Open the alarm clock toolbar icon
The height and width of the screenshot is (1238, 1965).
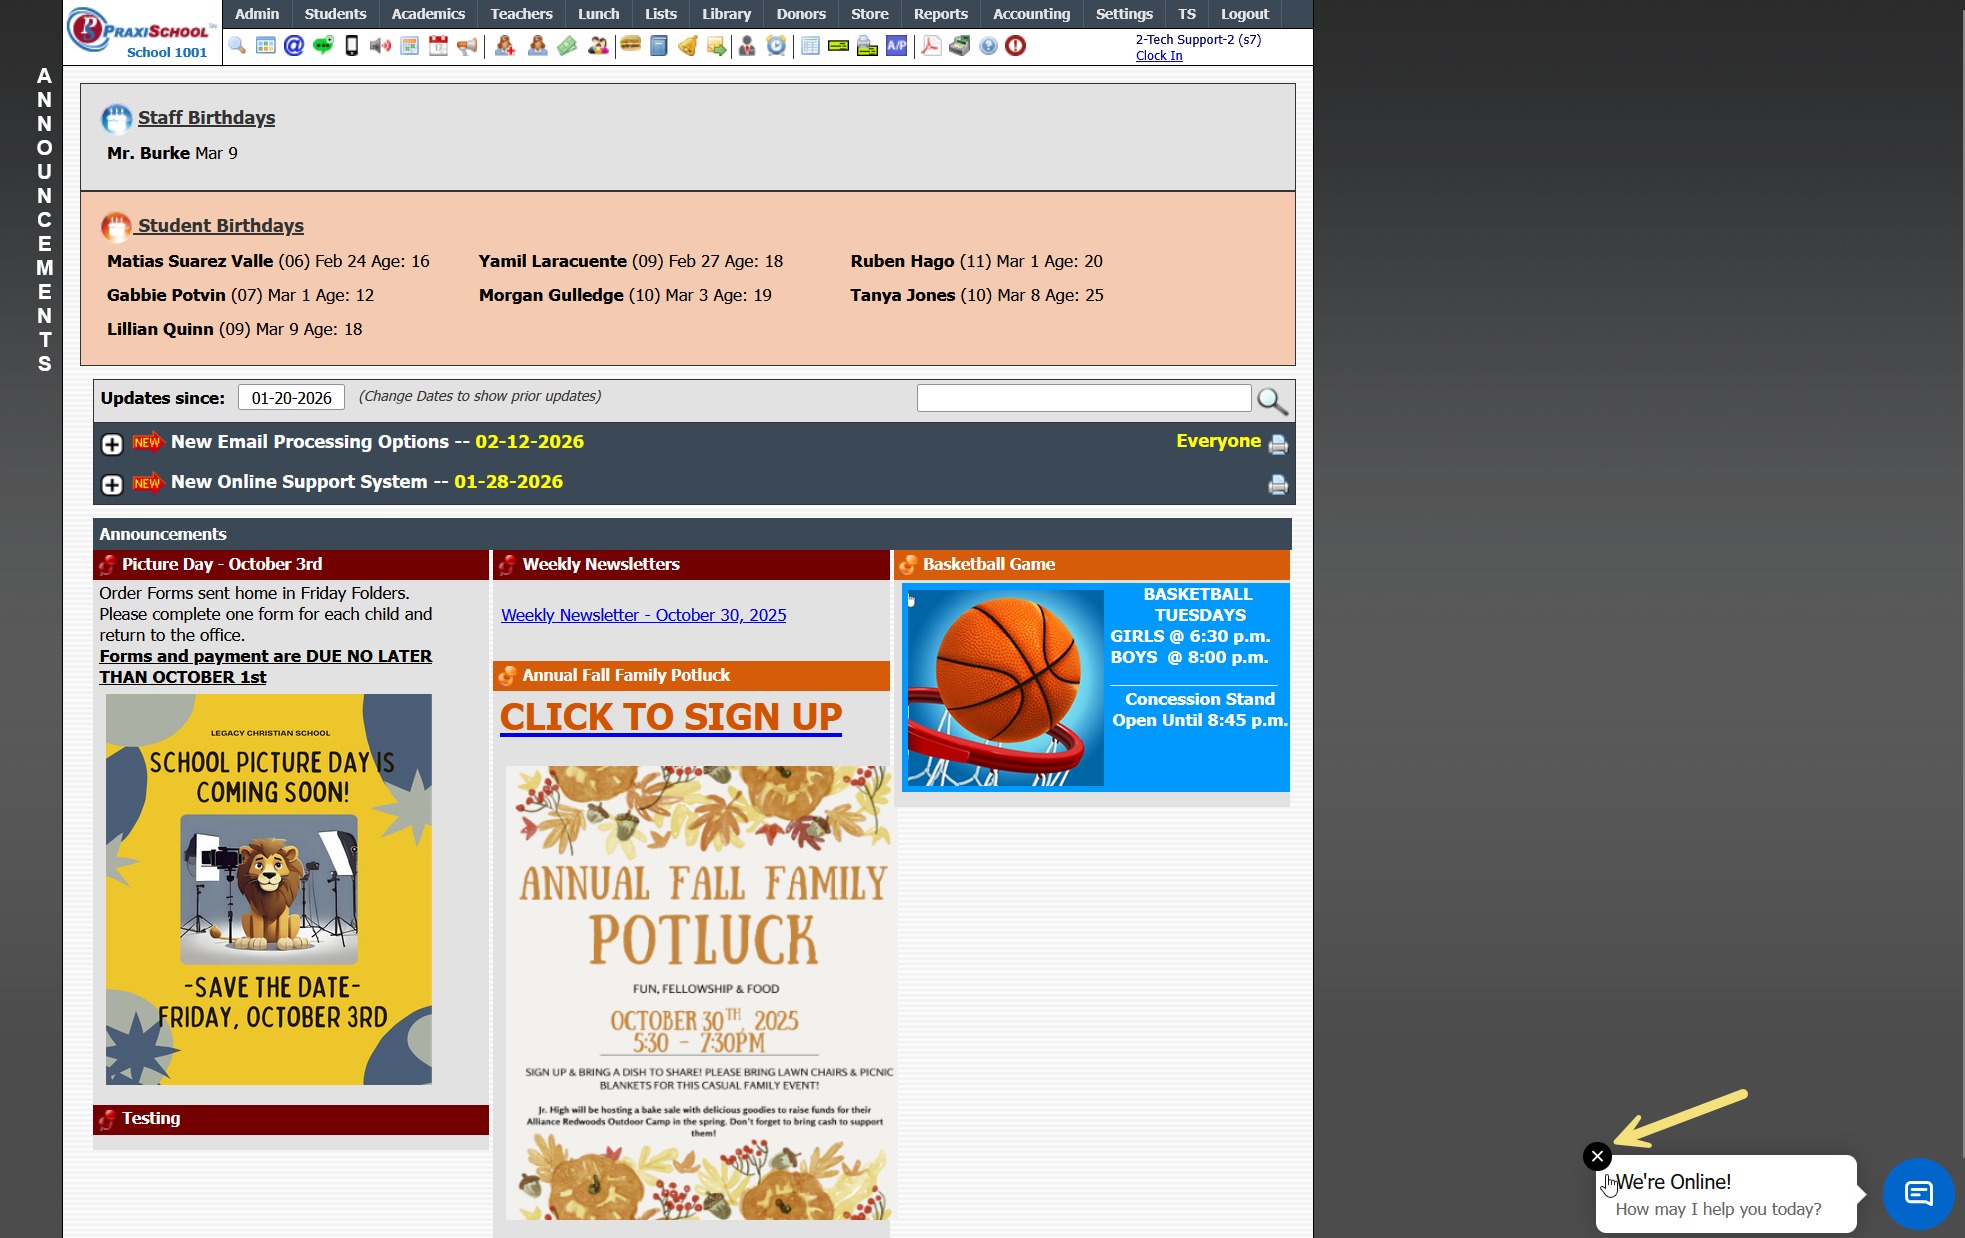(776, 45)
